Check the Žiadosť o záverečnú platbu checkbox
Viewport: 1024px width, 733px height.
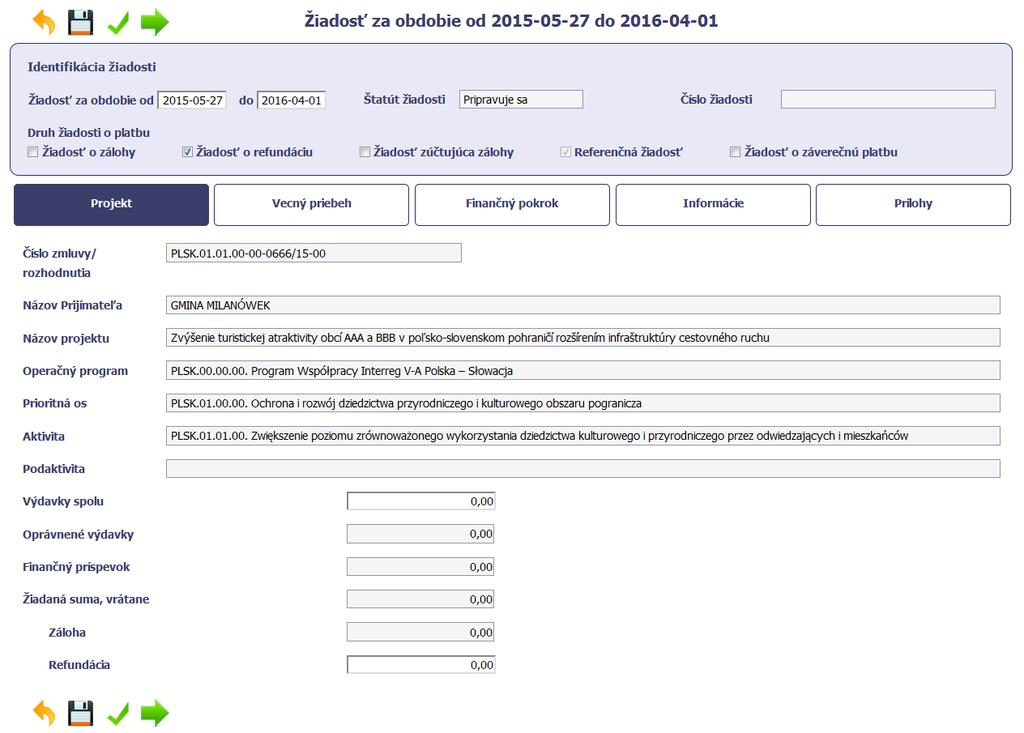click(x=735, y=152)
